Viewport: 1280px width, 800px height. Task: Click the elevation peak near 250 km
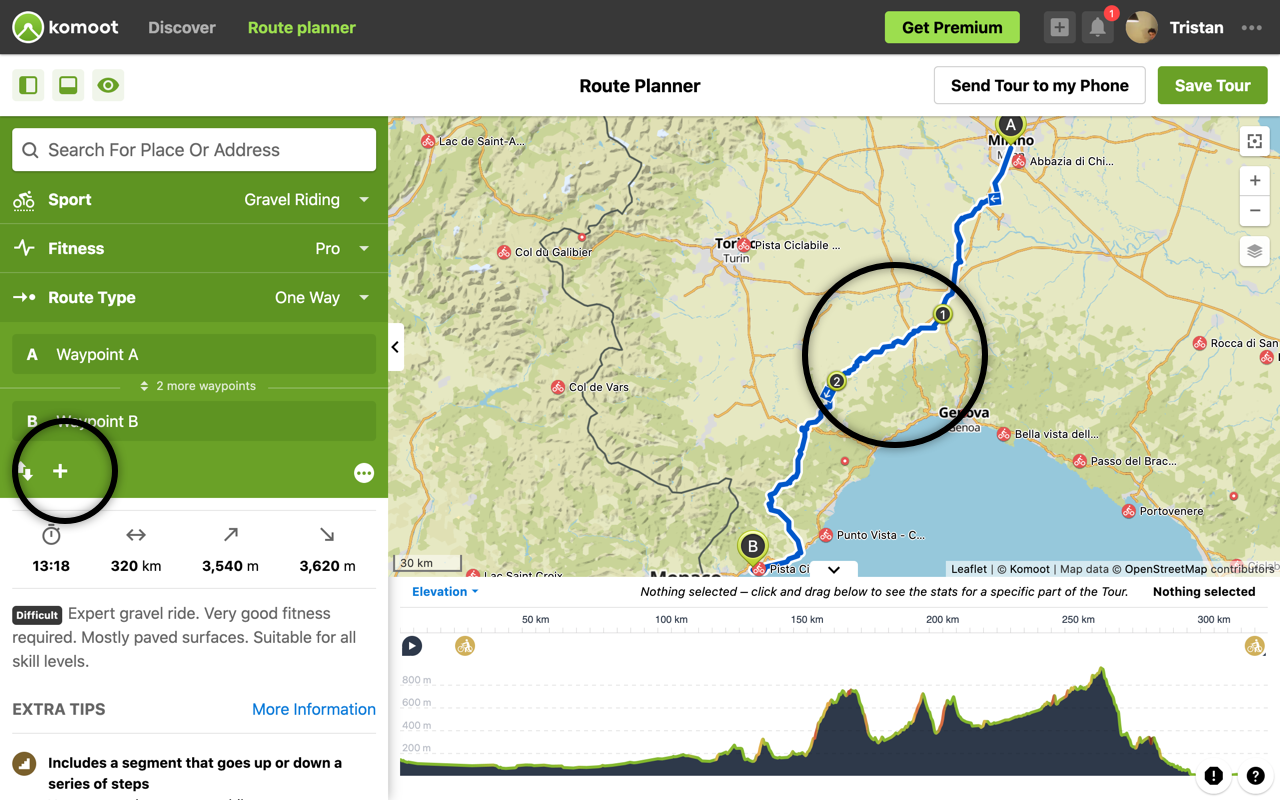click(1102, 670)
